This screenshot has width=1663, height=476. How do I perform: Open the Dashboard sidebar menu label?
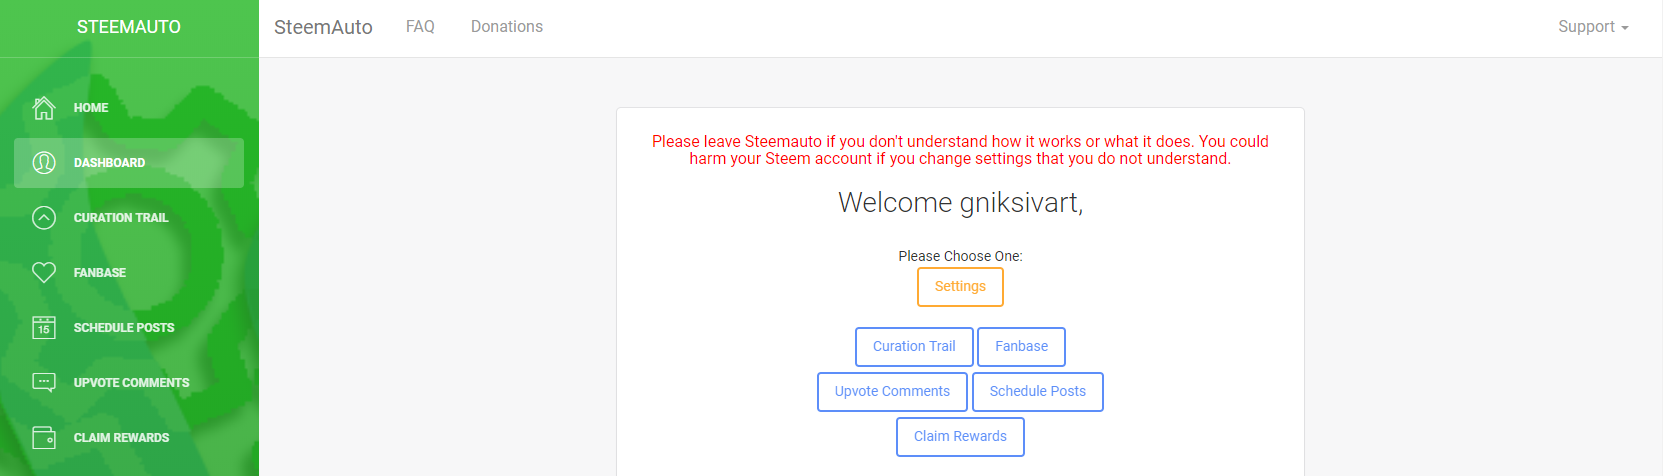click(110, 163)
